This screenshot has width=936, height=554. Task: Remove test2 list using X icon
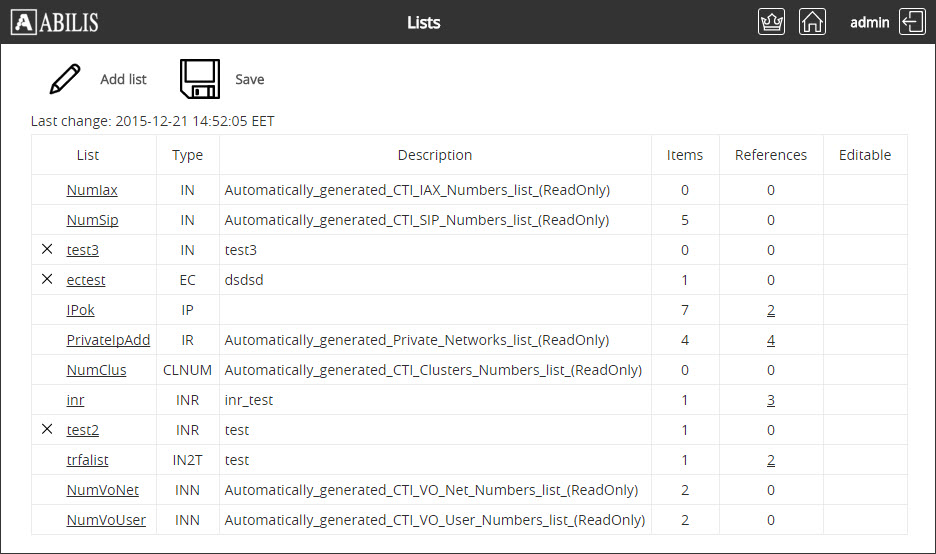click(x=47, y=429)
